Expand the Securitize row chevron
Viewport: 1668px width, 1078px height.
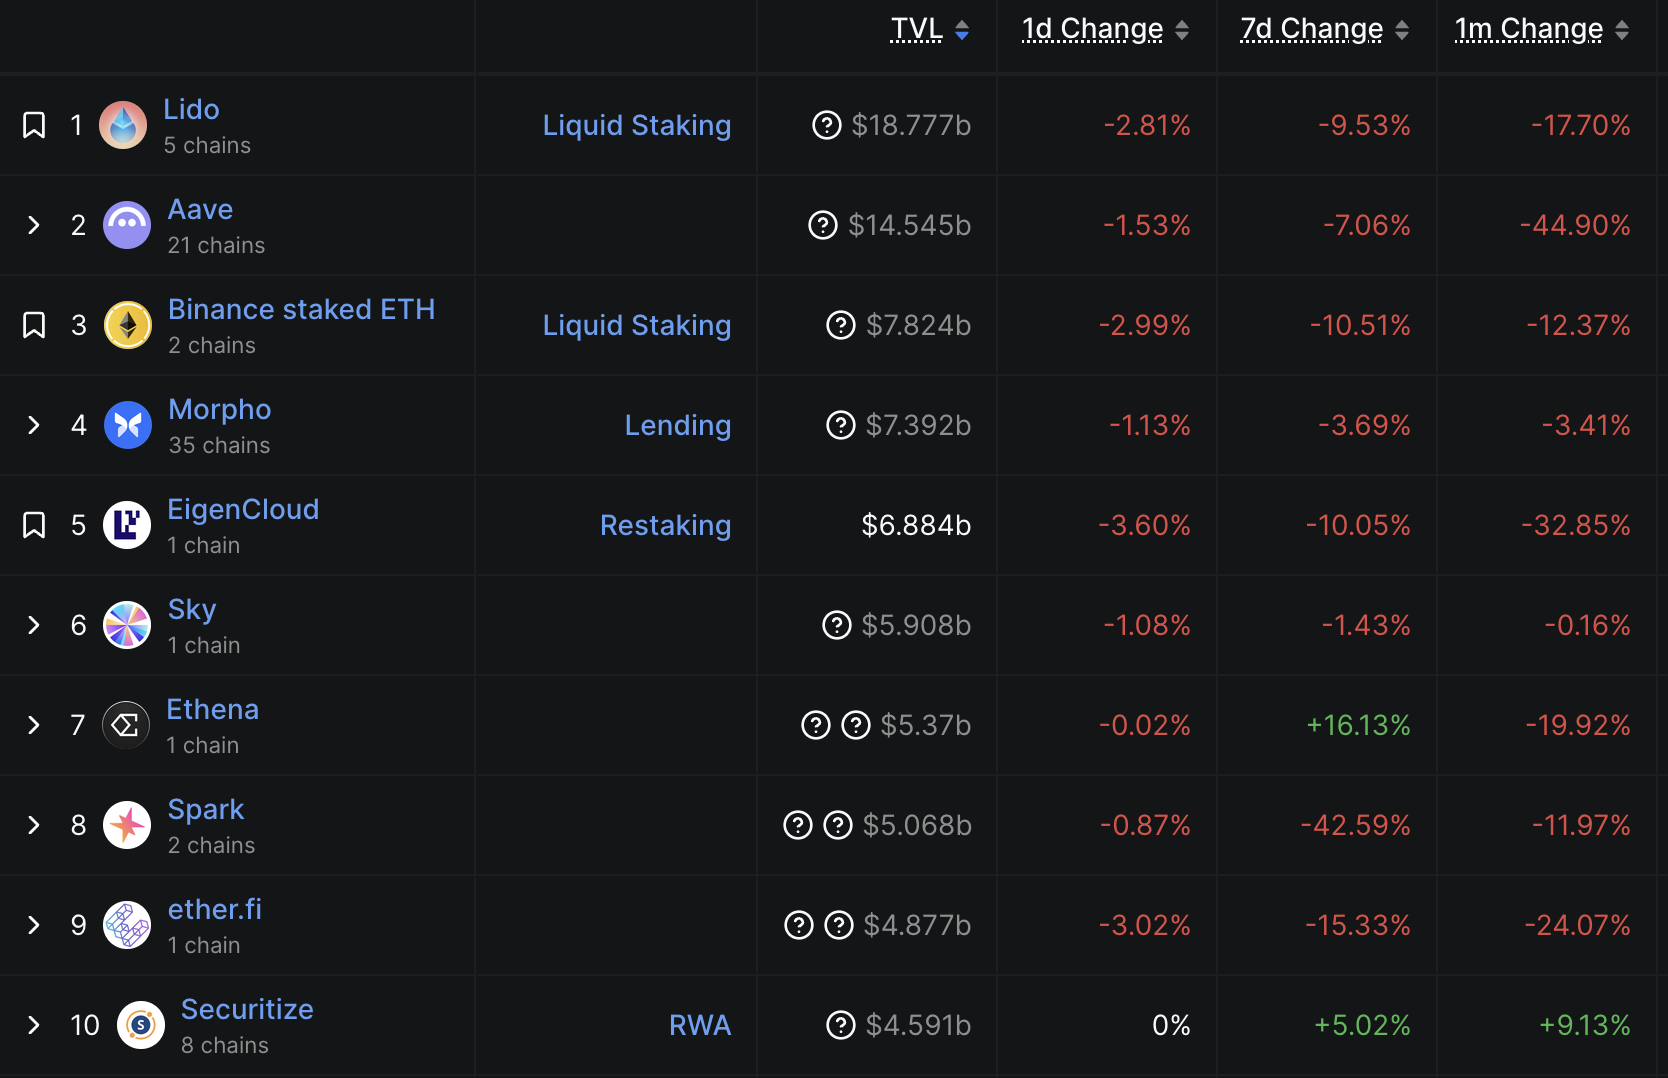click(34, 1025)
